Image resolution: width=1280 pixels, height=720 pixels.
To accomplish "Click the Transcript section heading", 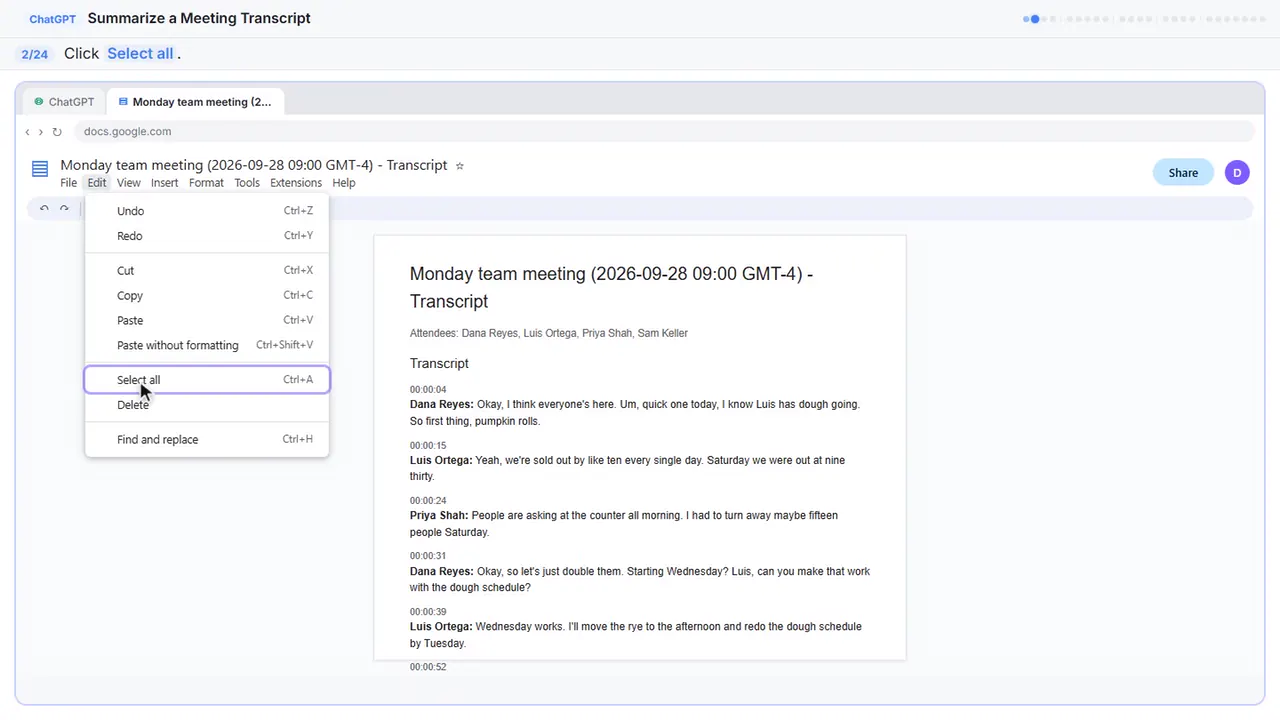I will click(439, 363).
